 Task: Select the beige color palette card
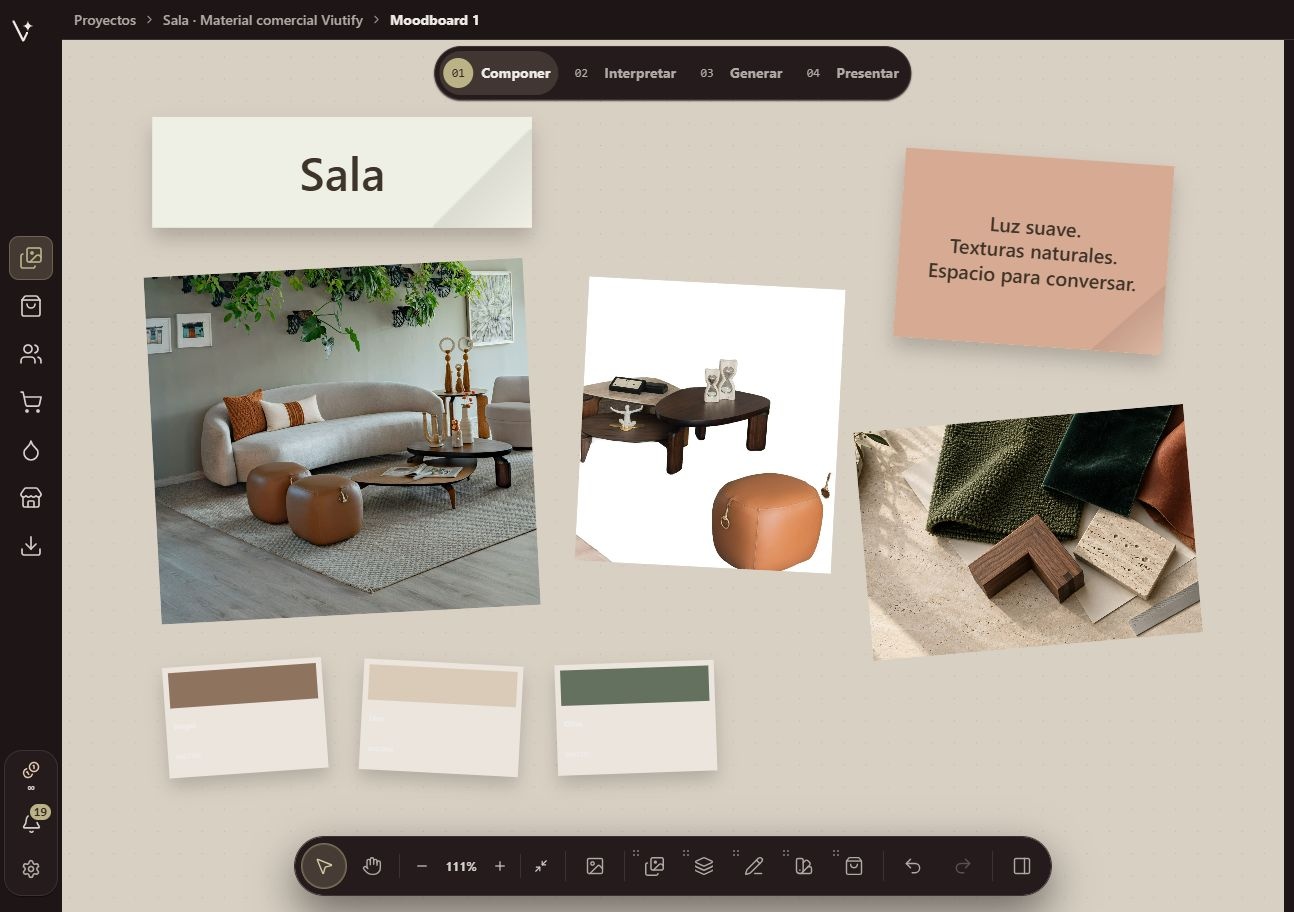[x=441, y=717]
